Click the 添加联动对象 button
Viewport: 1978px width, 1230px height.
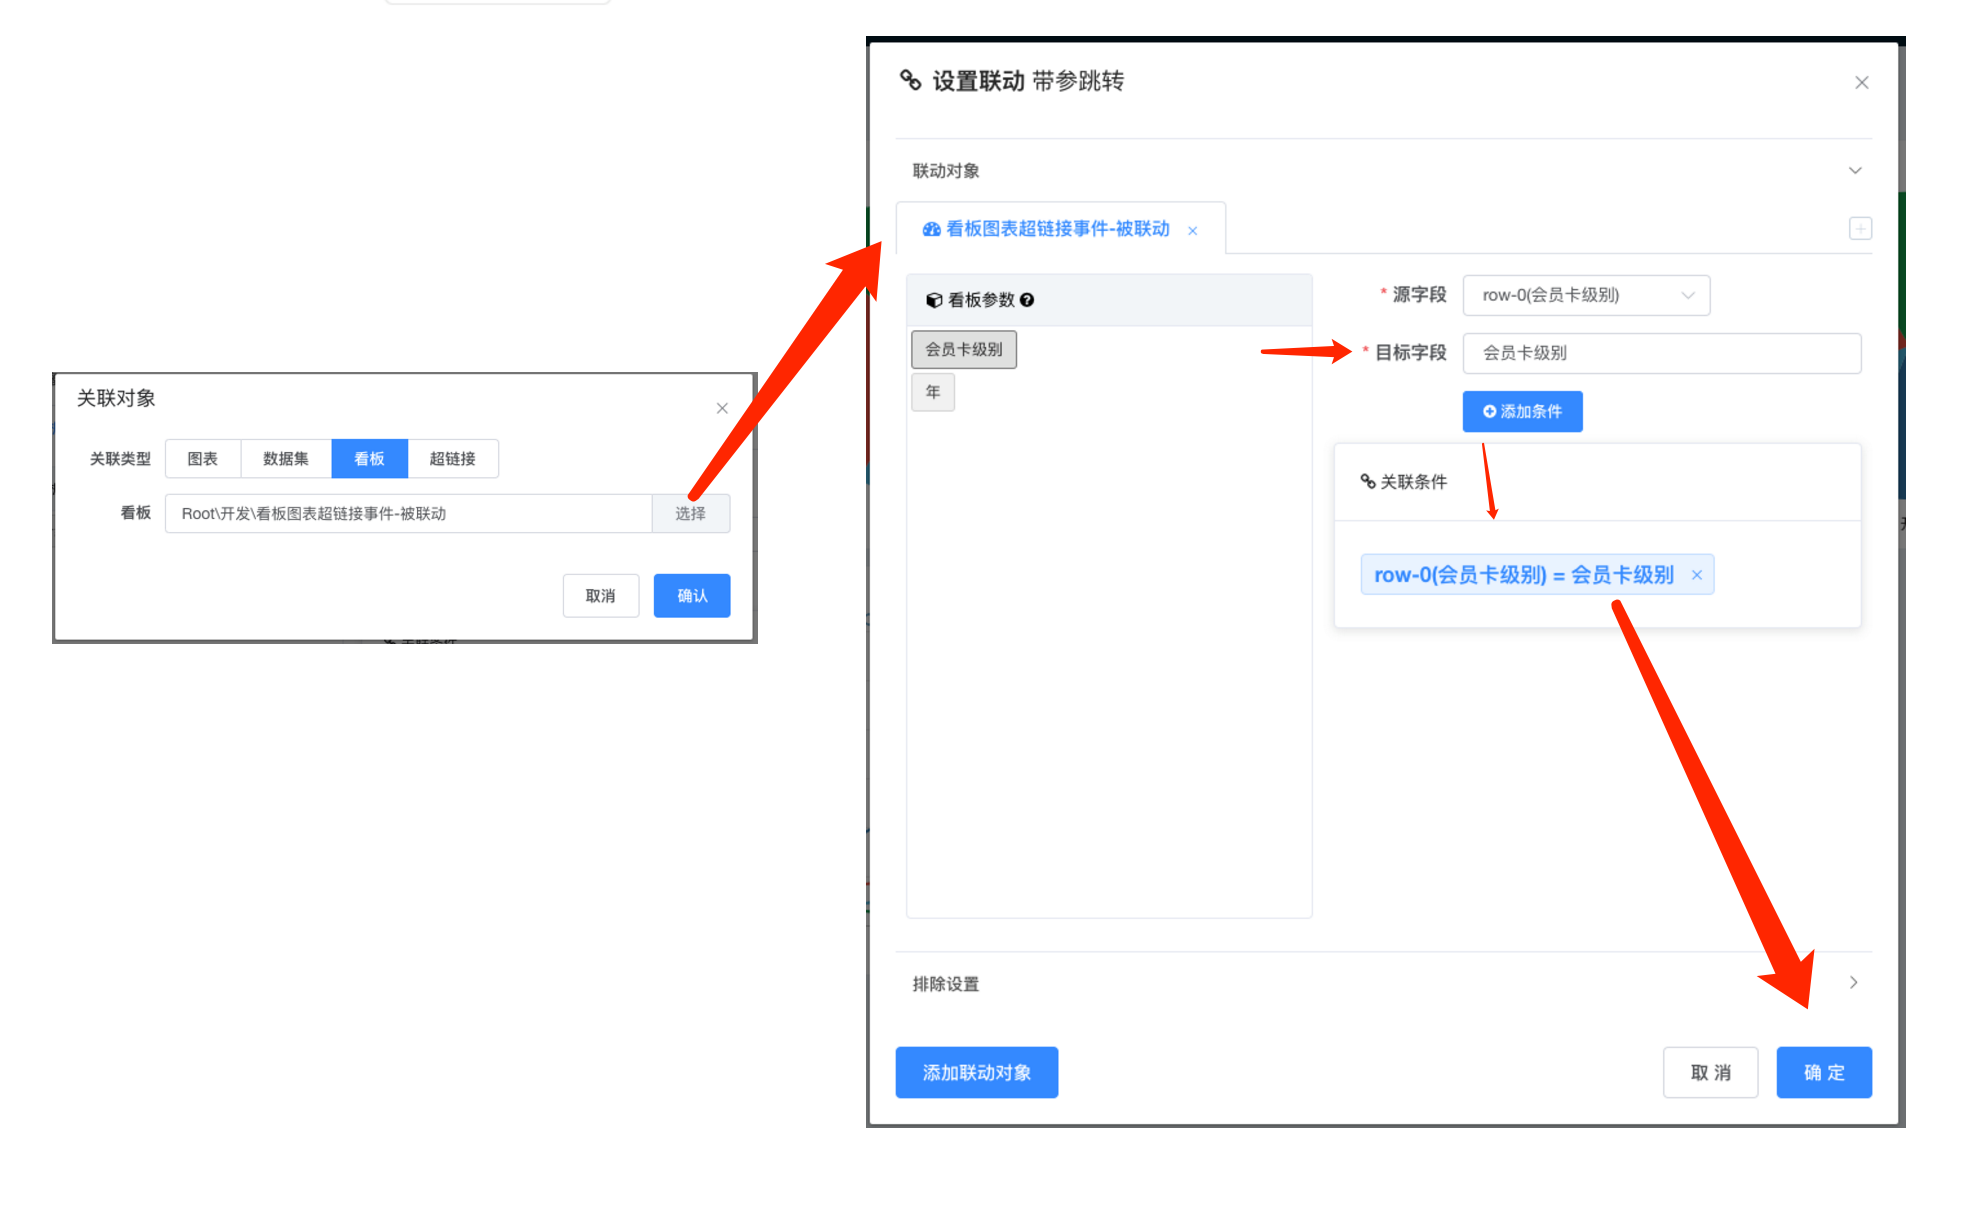[x=976, y=1073]
